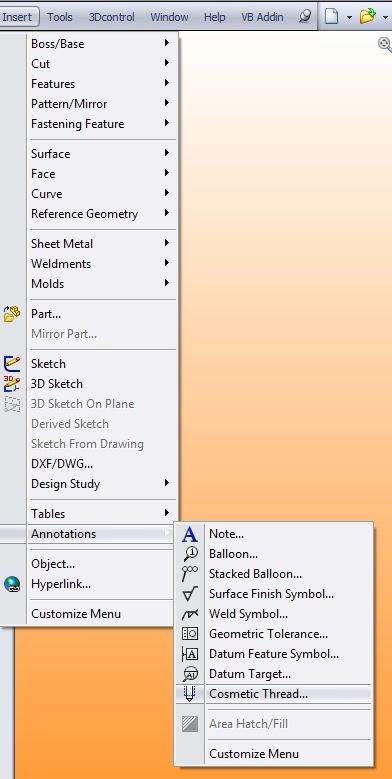Click the zoom icon in the graphics area
The height and width of the screenshot is (779, 392).
pos(385,44)
